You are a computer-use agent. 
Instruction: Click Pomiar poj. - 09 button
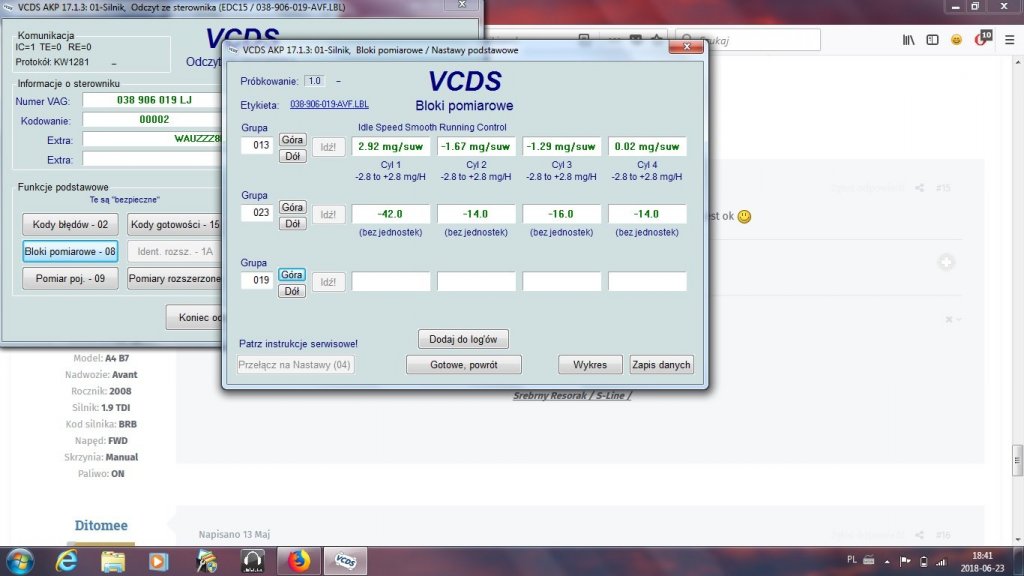[70, 278]
